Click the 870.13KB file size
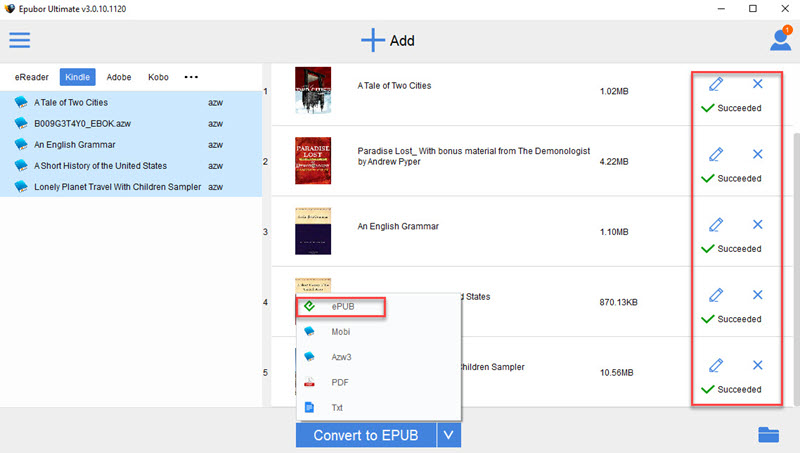Viewport: 800px width, 453px height. pos(618,303)
